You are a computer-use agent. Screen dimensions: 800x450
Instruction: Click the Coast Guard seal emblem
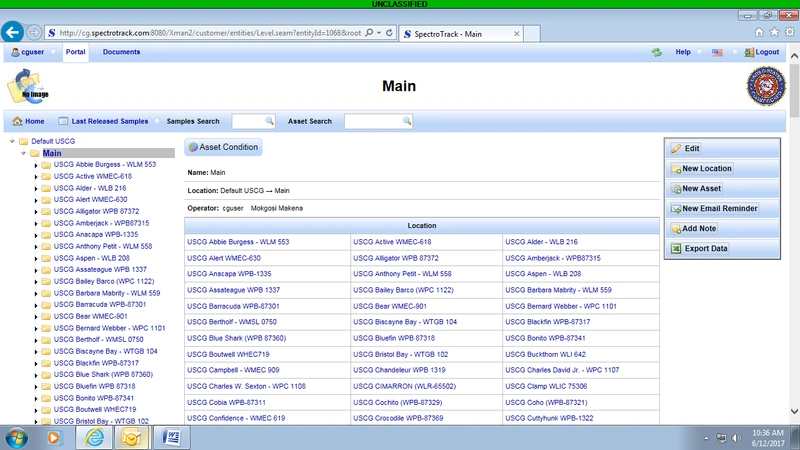click(x=766, y=86)
